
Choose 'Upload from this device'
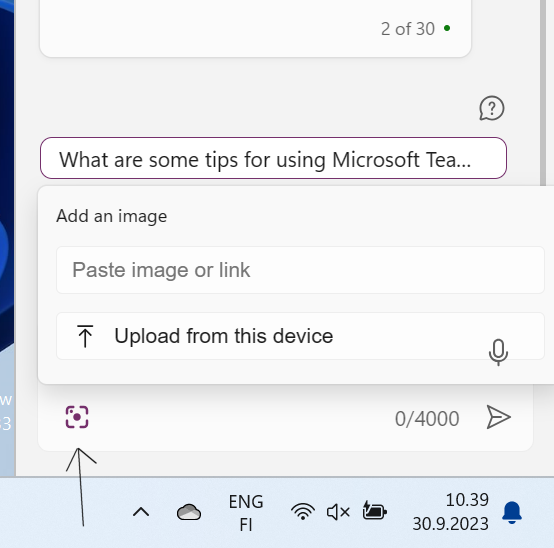click(300, 336)
